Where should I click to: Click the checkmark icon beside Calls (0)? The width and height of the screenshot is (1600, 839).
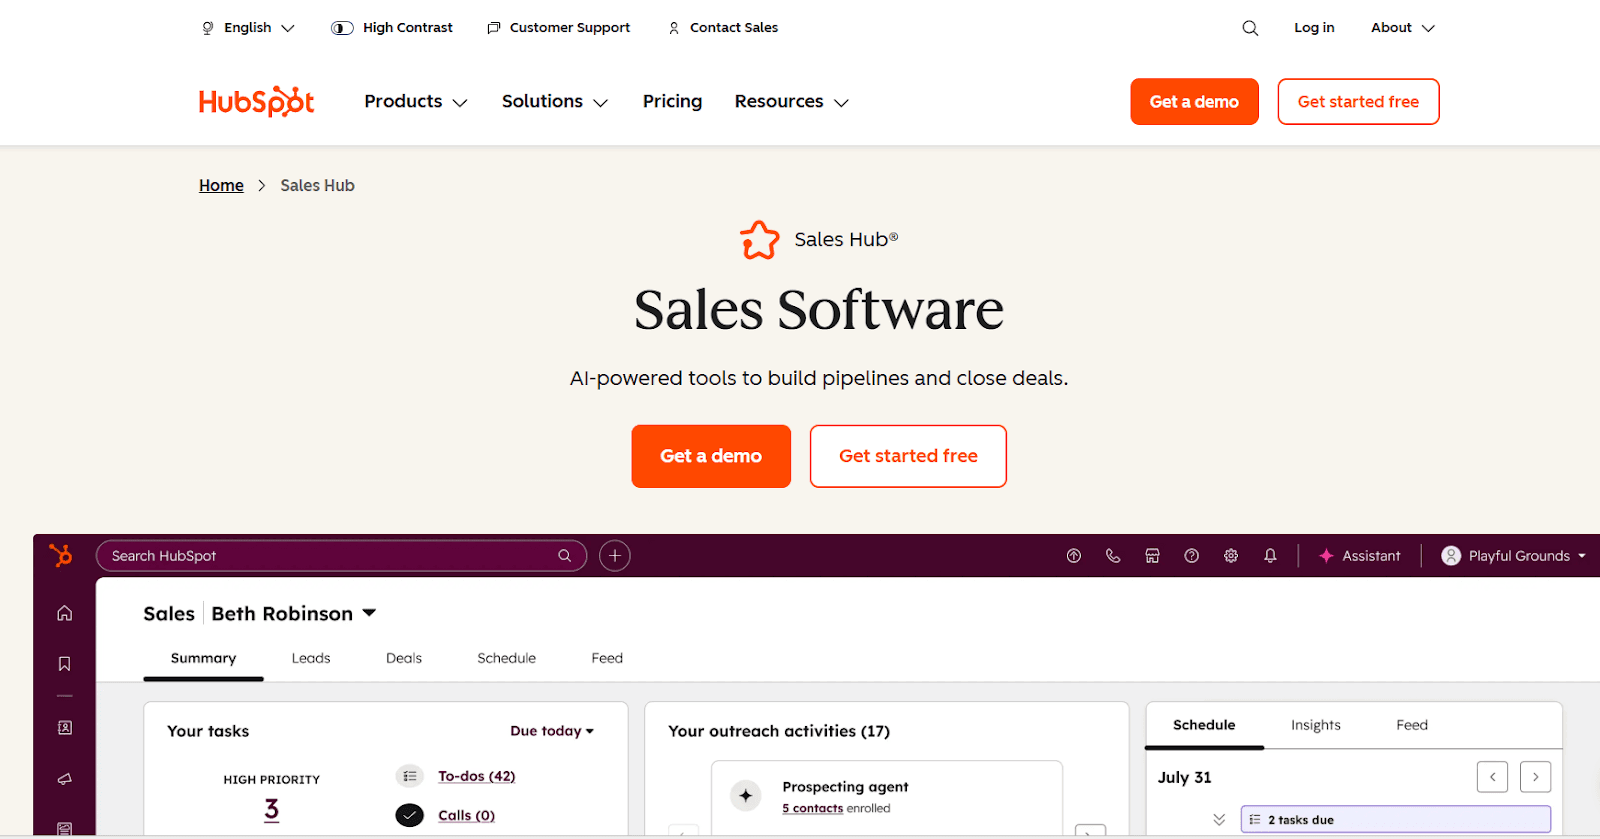click(x=410, y=815)
